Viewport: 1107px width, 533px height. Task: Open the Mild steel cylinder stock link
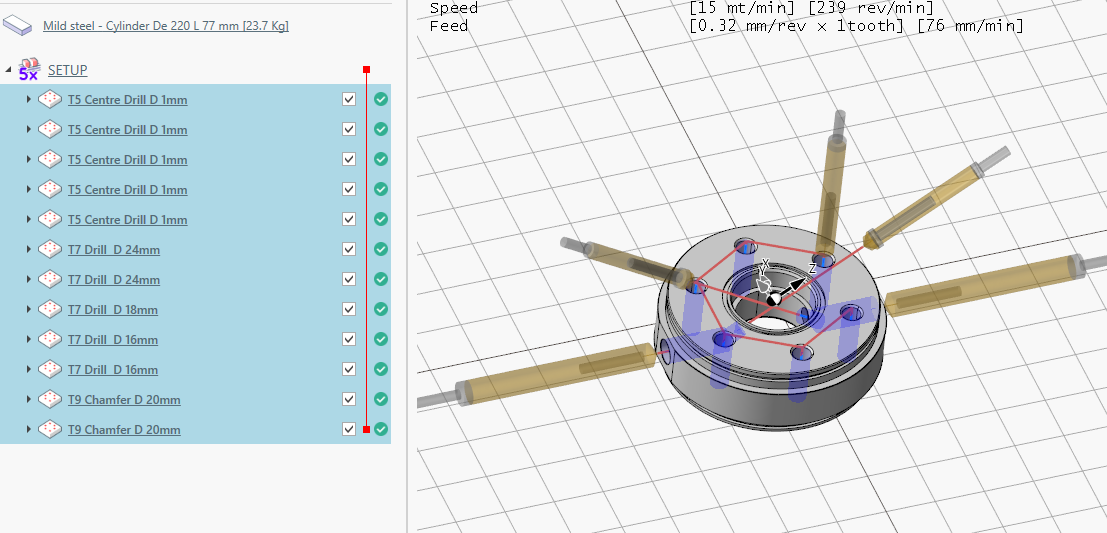coord(165,26)
